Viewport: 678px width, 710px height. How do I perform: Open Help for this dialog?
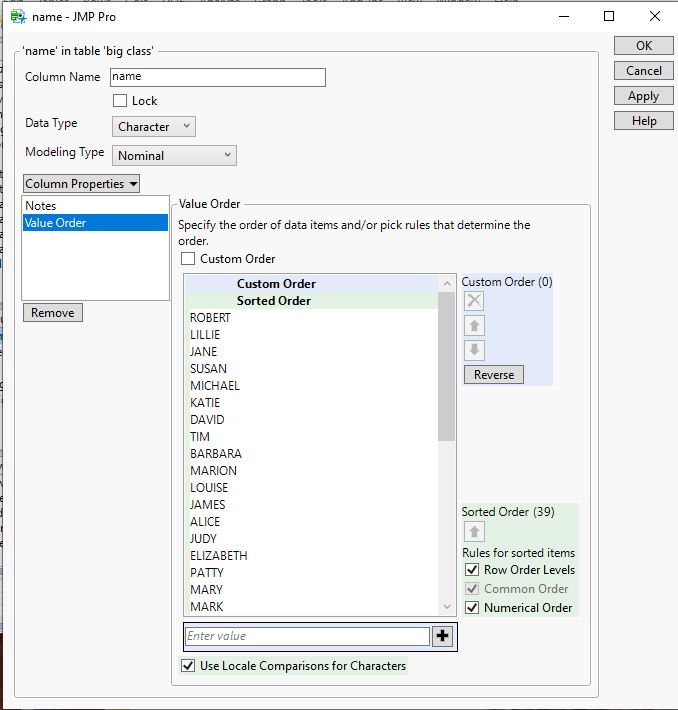[x=644, y=121]
